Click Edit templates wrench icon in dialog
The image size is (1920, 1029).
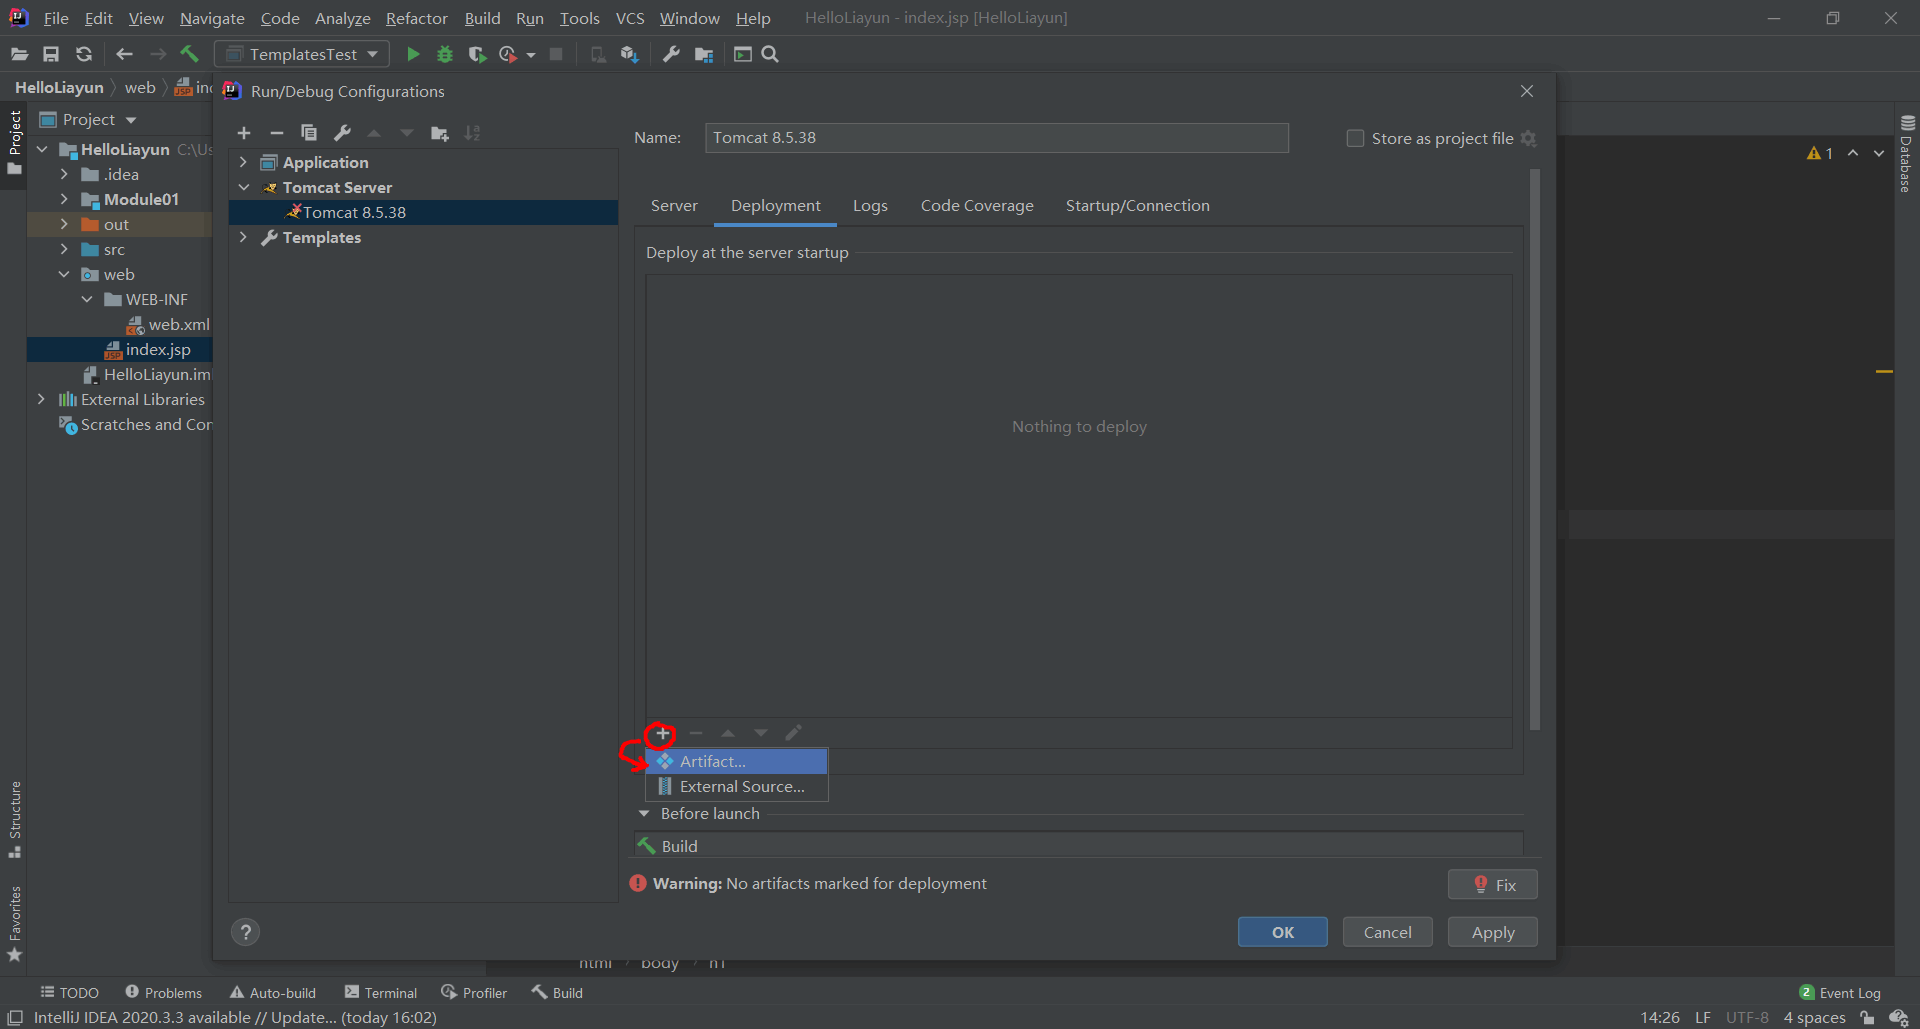[342, 133]
